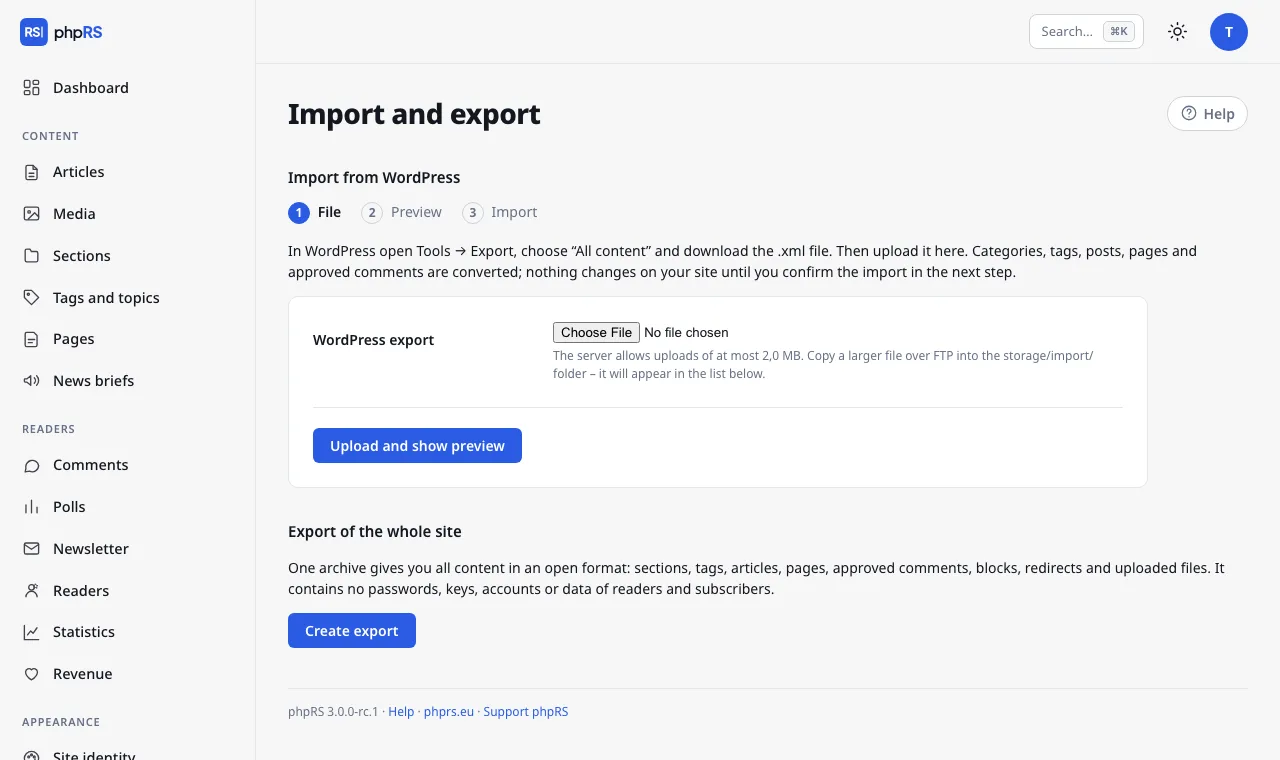Click the Dashboard grid icon
This screenshot has width=1280, height=760.
(32, 88)
